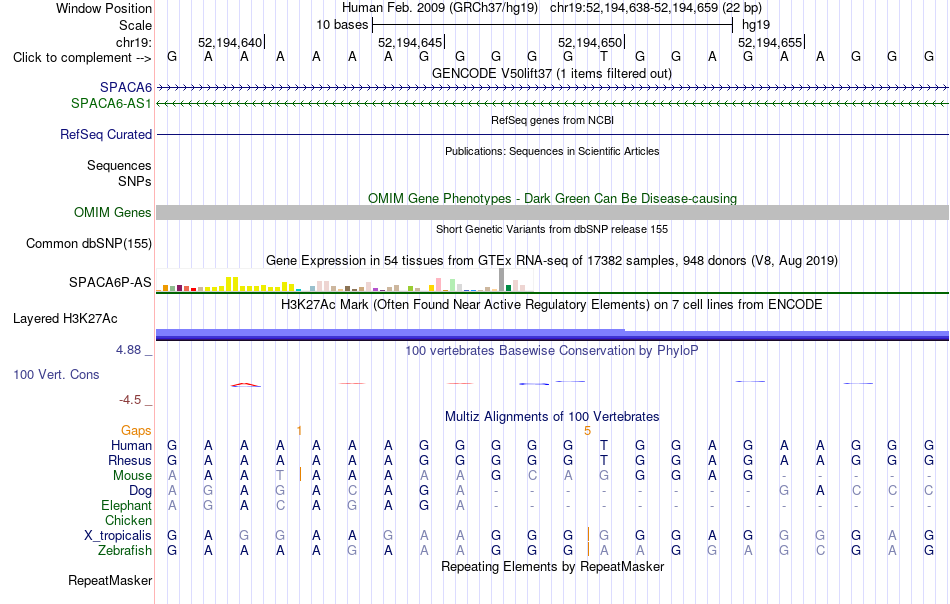The height and width of the screenshot is (604, 950).
Task: Click 'Repeating Elements by RepeatMasker' title
Action: [552, 566]
